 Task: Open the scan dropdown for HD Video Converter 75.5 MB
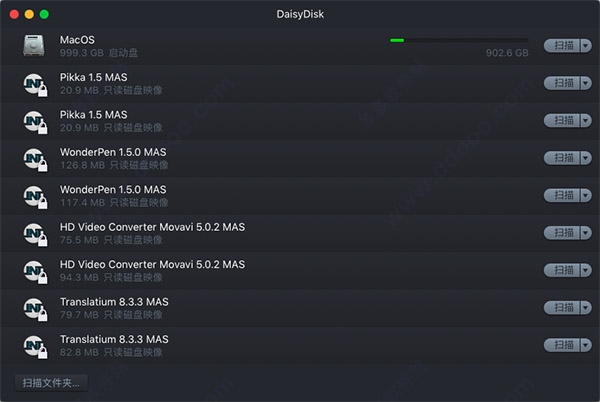point(586,233)
